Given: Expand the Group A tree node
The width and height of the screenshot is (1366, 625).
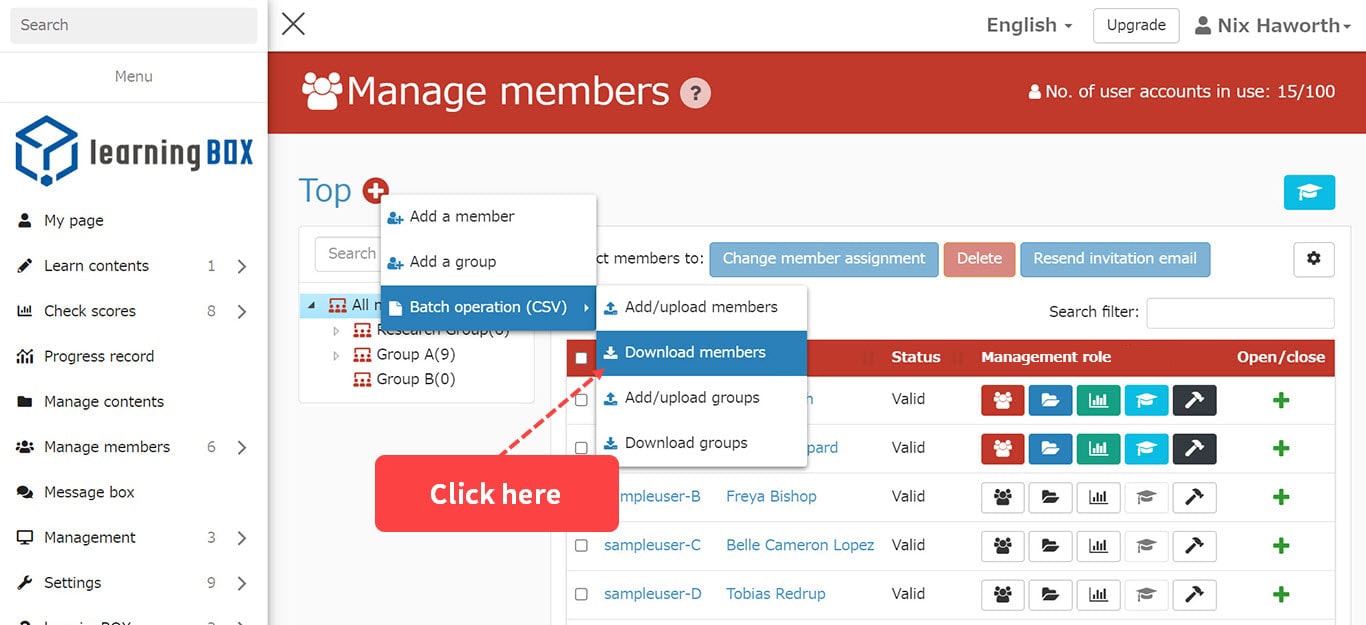Looking at the screenshot, I should (x=336, y=355).
